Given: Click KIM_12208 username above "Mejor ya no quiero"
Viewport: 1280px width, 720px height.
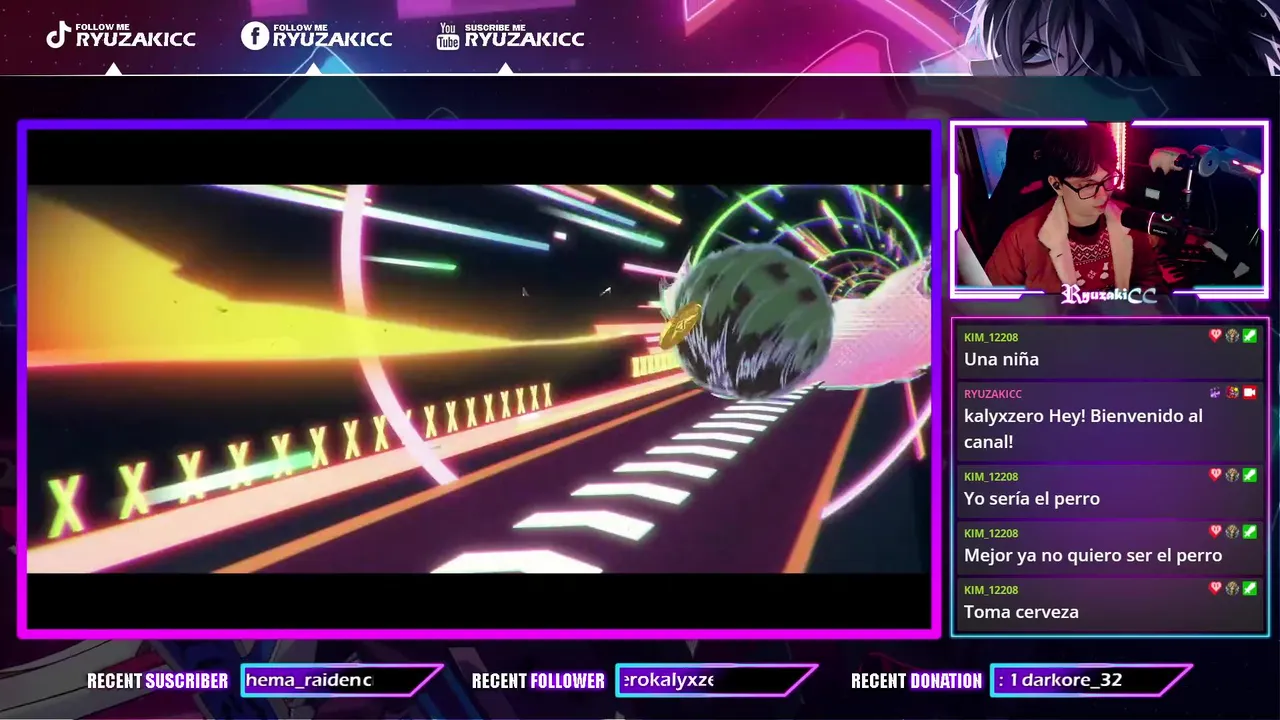Looking at the screenshot, I should click(991, 534).
